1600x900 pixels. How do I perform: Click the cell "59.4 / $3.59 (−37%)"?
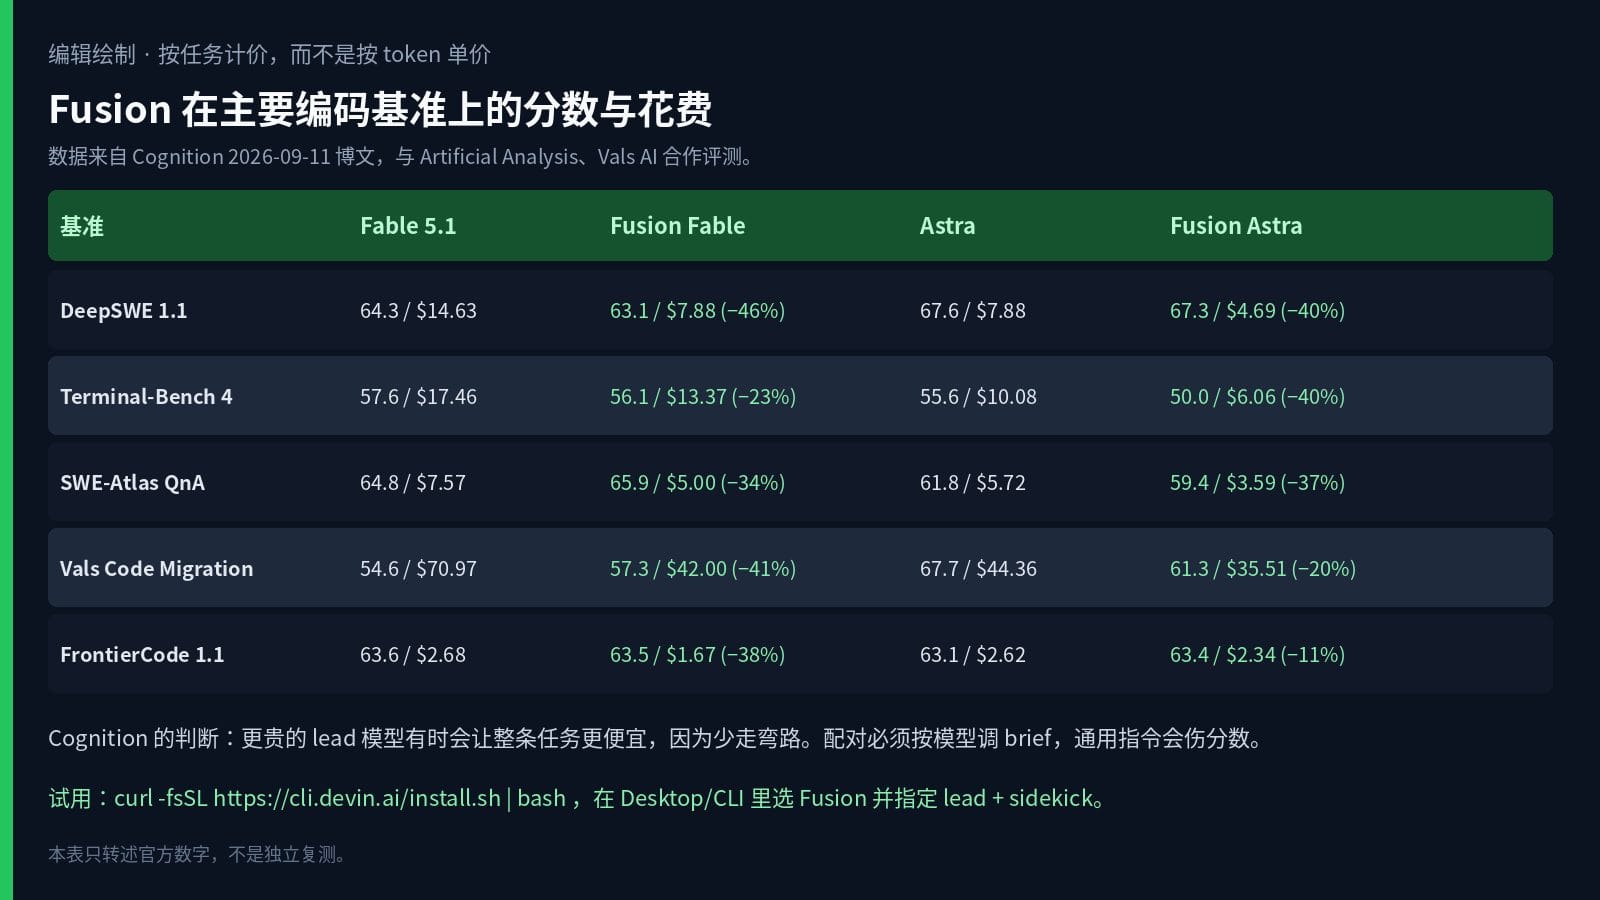click(x=1257, y=482)
